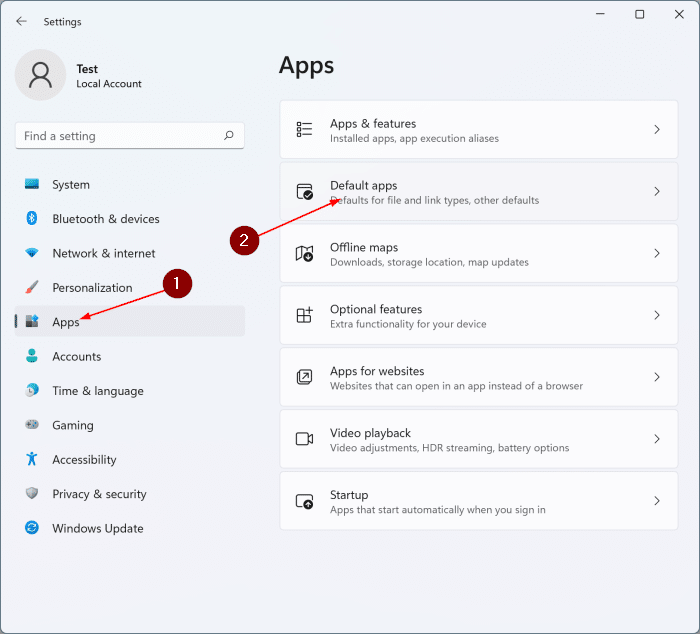Viewport: 700px width, 634px height.
Task: Click the System monitor icon in sidebar
Action: (32, 184)
